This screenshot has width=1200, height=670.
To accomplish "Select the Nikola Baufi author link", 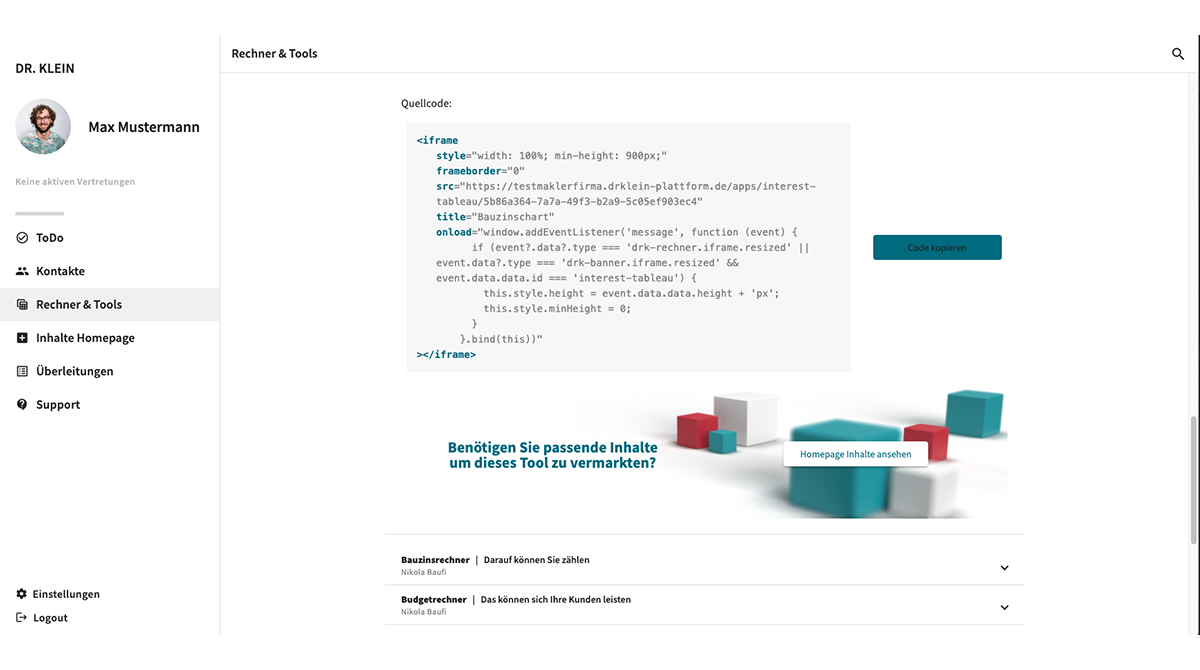I will (x=423, y=572).
